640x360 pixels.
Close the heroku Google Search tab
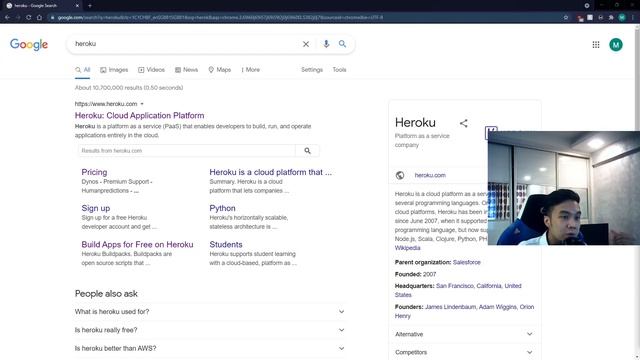click(77, 6)
